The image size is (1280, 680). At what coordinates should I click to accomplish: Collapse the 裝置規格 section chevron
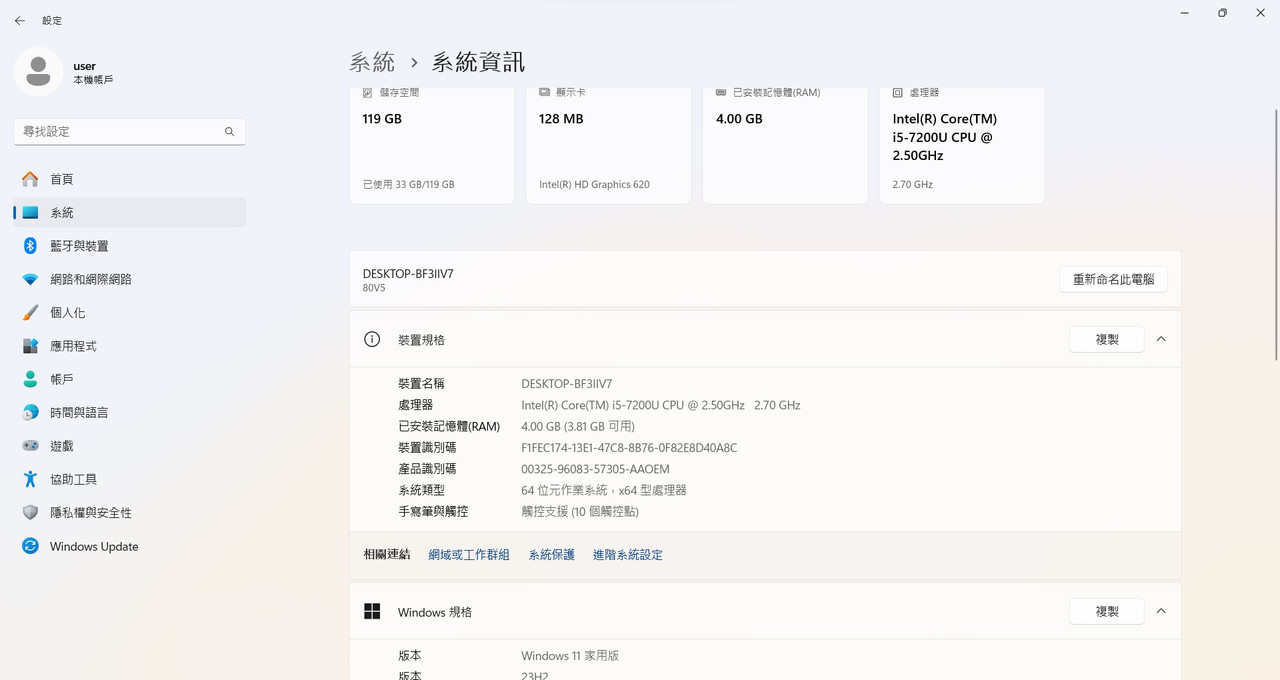[x=1161, y=339]
